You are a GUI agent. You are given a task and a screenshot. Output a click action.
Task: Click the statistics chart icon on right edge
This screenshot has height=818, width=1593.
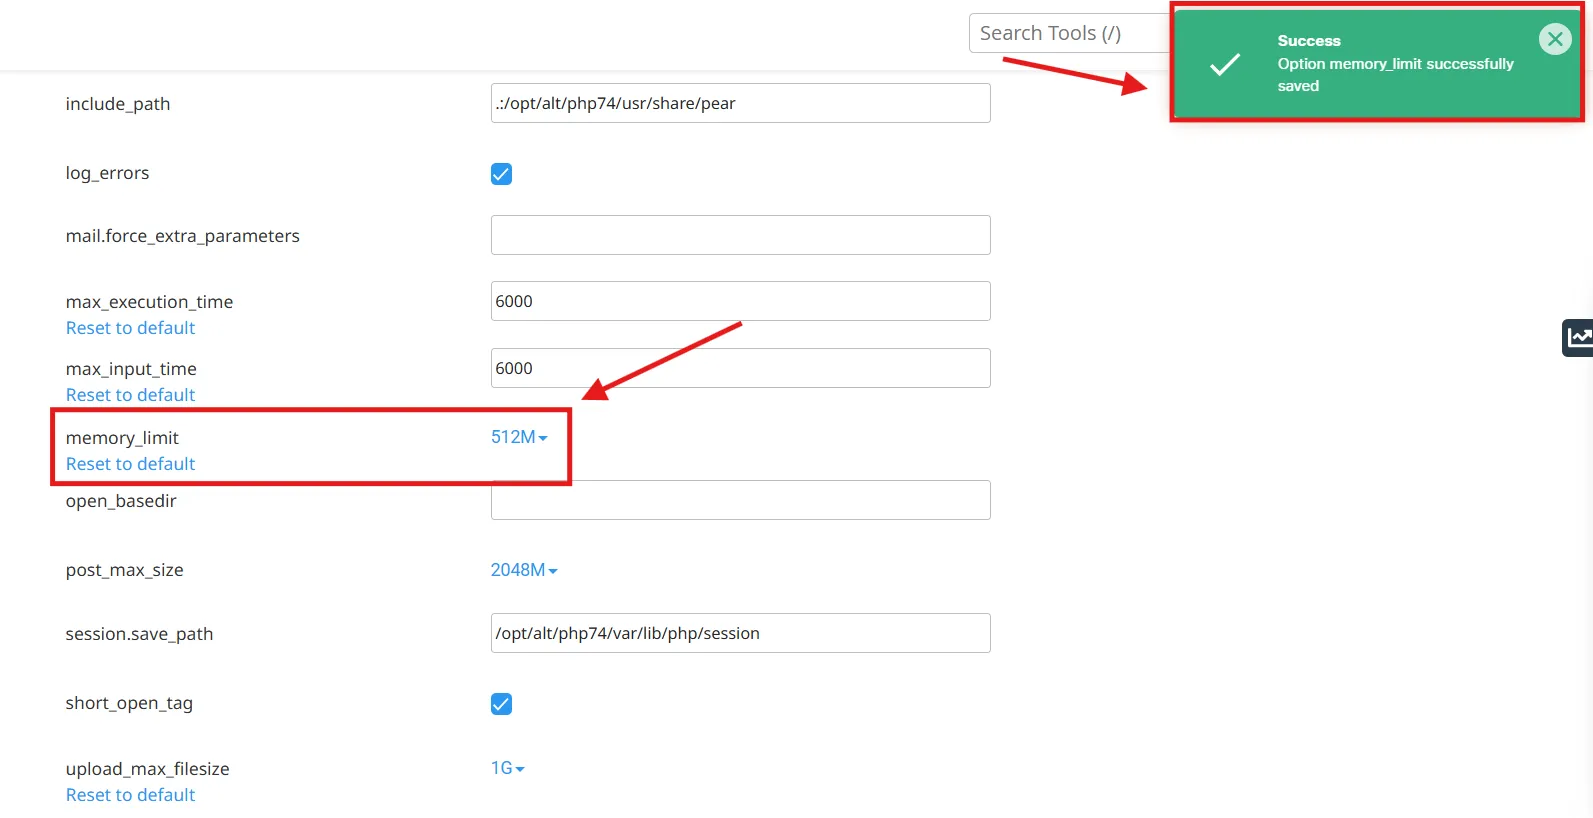[x=1578, y=338]
